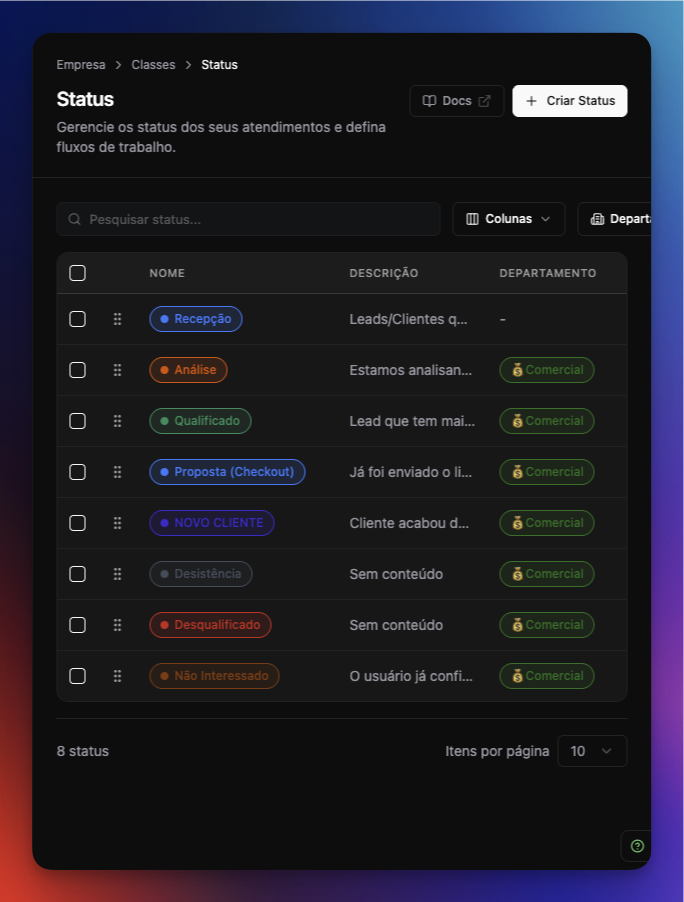Check the Desqualificado row checkbox
The image size is (684, 902).
pyautogui.click(x=78, y=625)
